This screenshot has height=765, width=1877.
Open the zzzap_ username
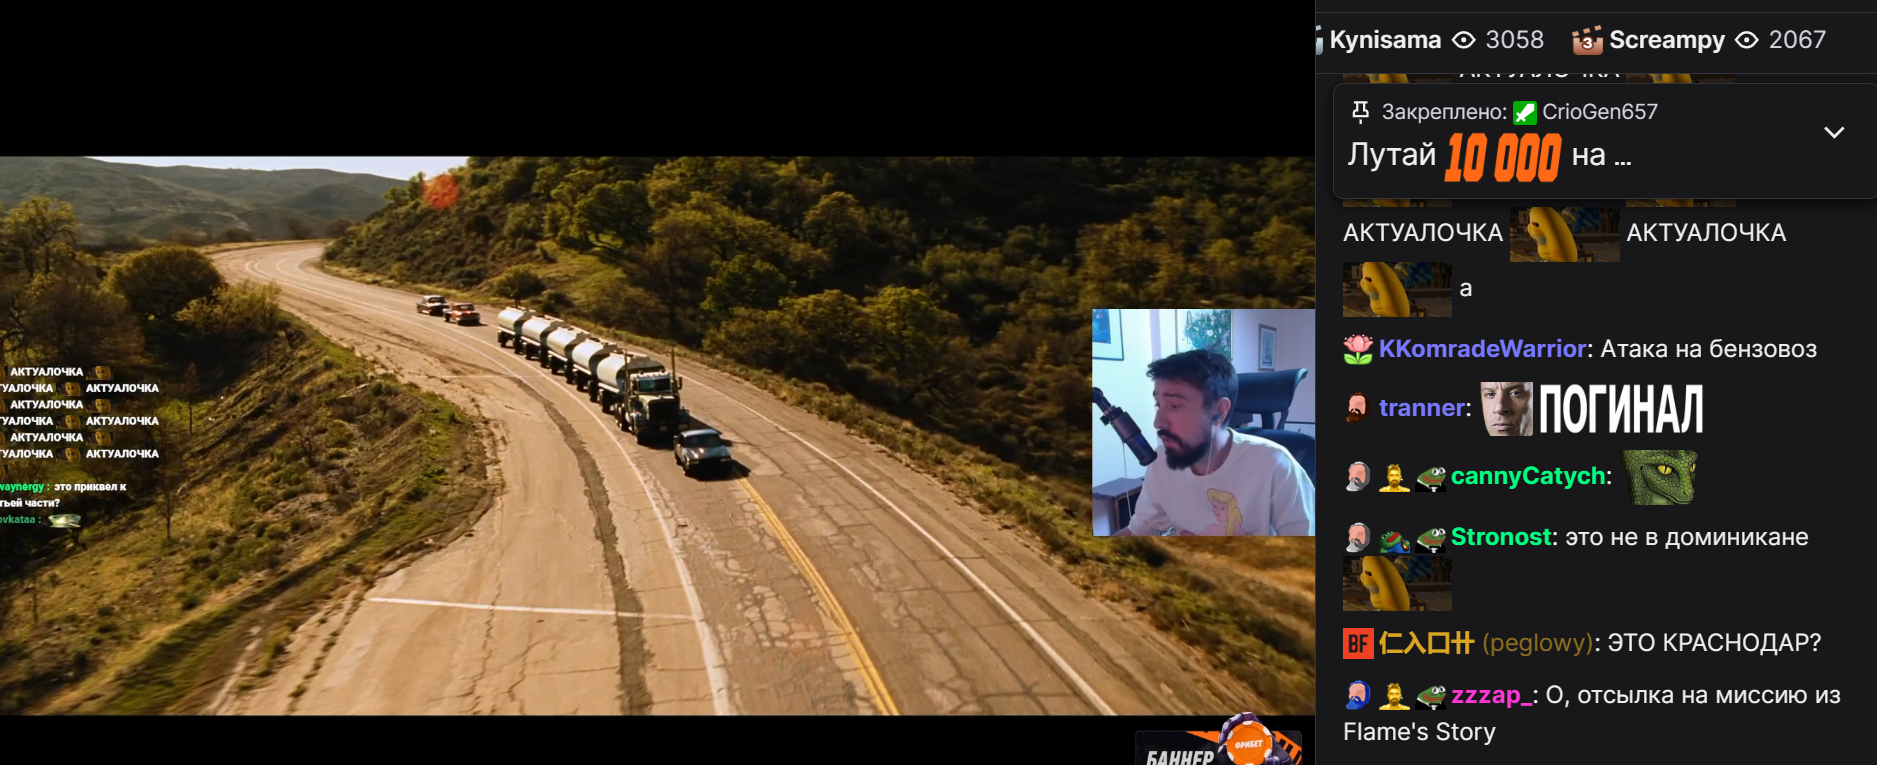(x=1491, y=695)
